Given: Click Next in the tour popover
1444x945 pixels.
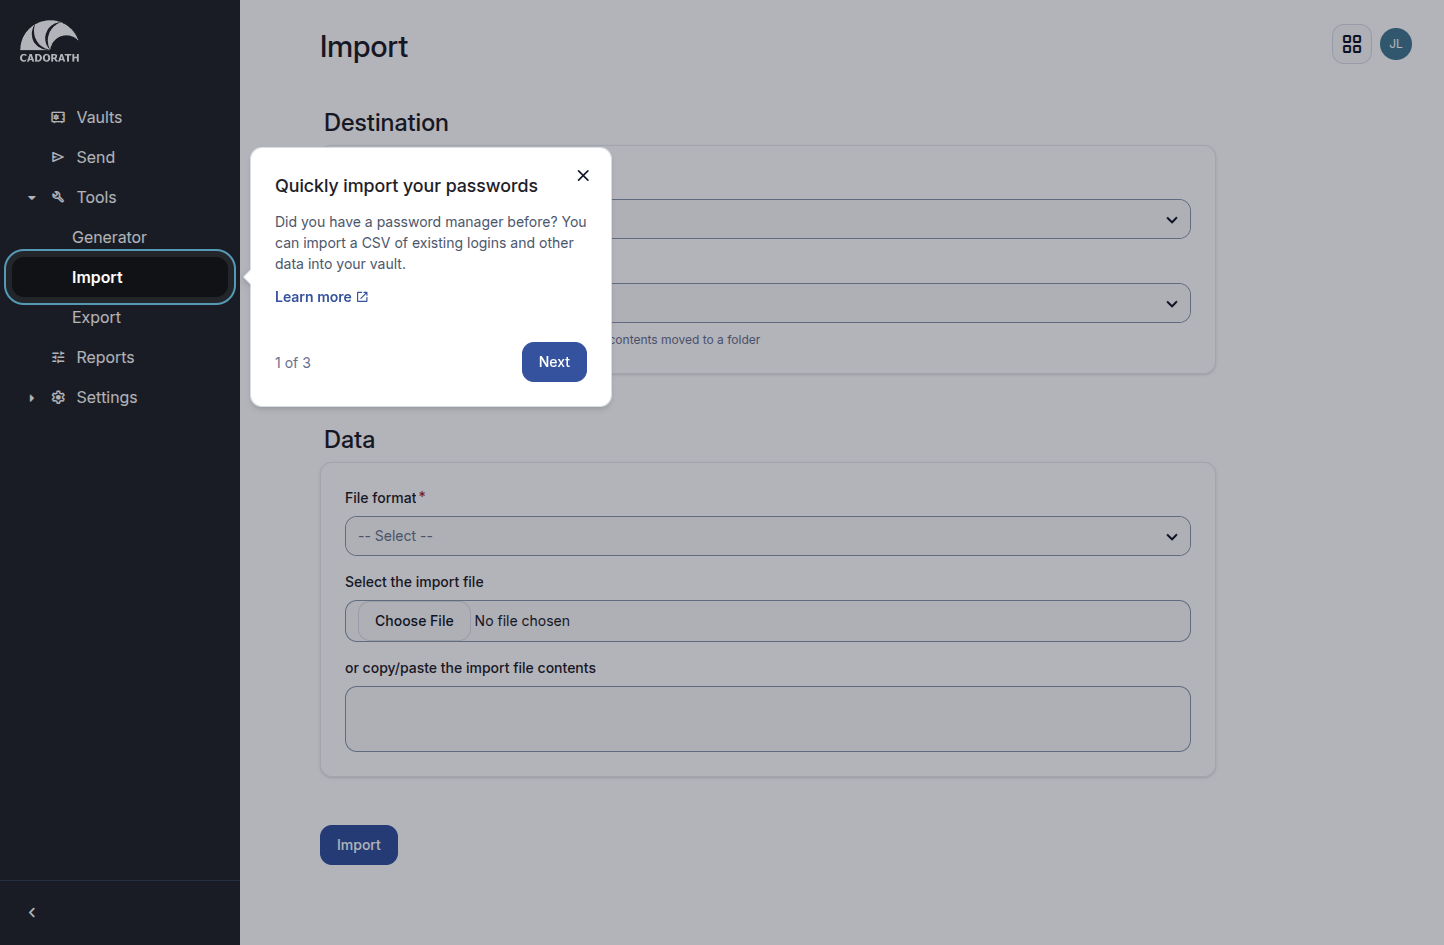Looking at the screenshot, I should 554,362.
